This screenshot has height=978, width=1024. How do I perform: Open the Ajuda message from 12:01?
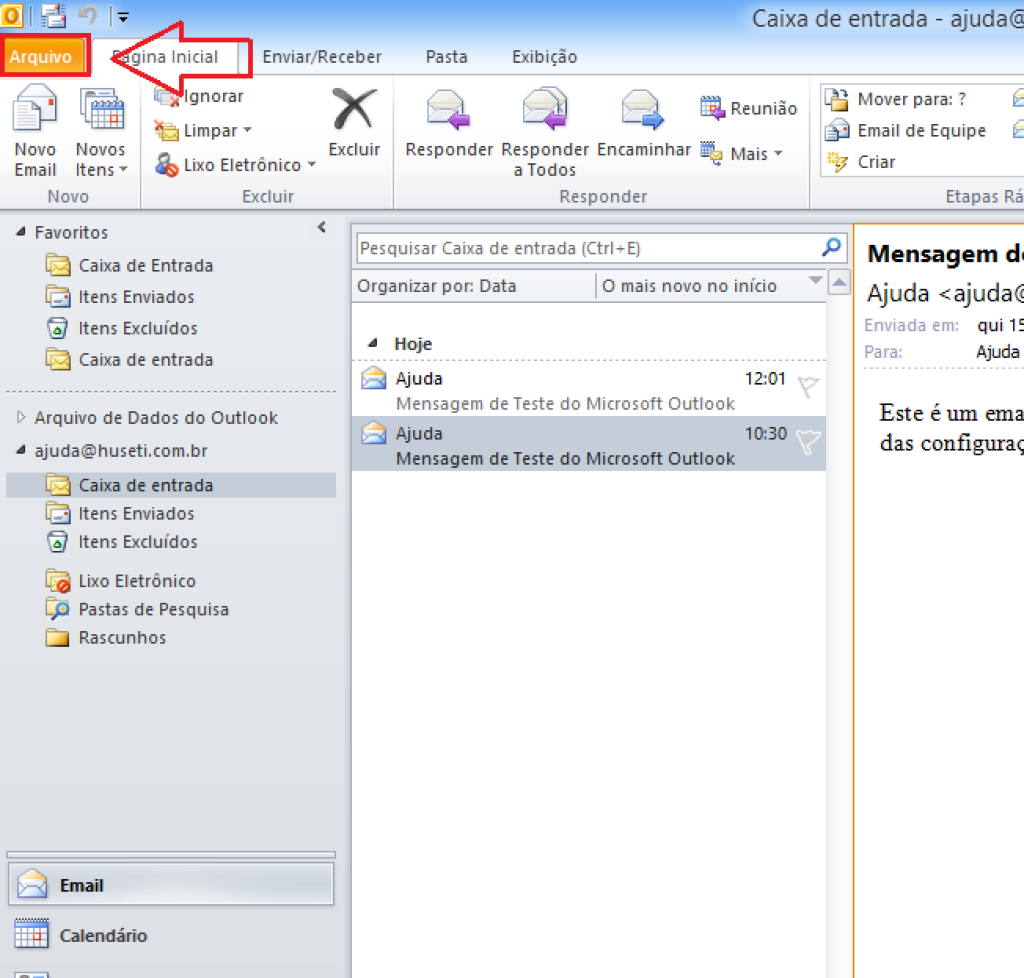point(588,390)
